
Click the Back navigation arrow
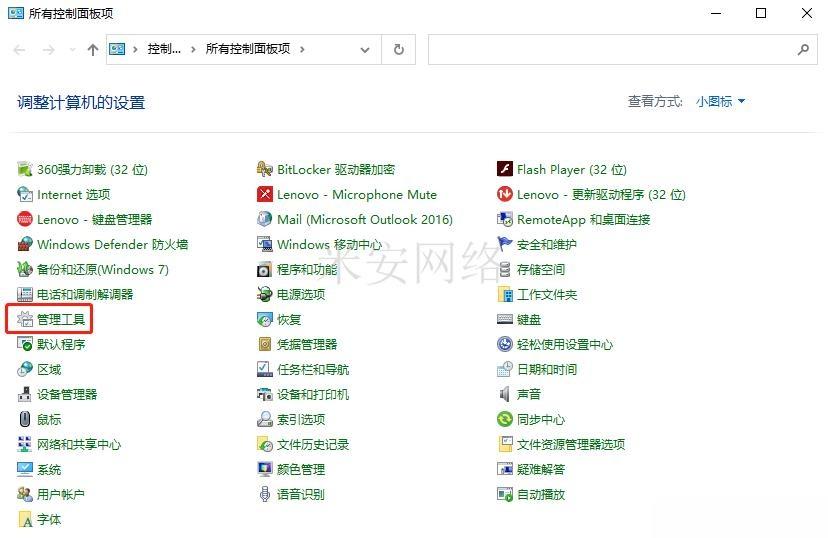(x=20, y=50)
